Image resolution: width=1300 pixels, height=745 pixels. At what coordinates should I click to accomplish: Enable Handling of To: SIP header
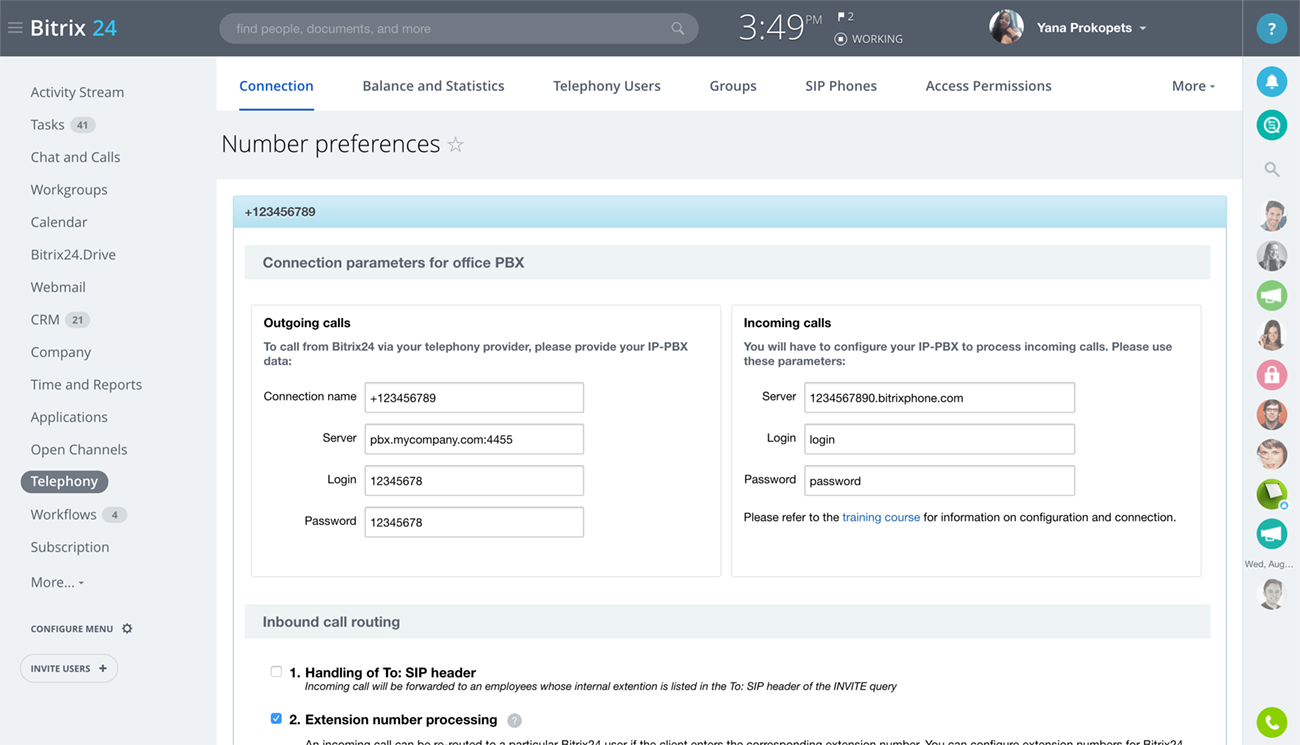click(276, 672)
